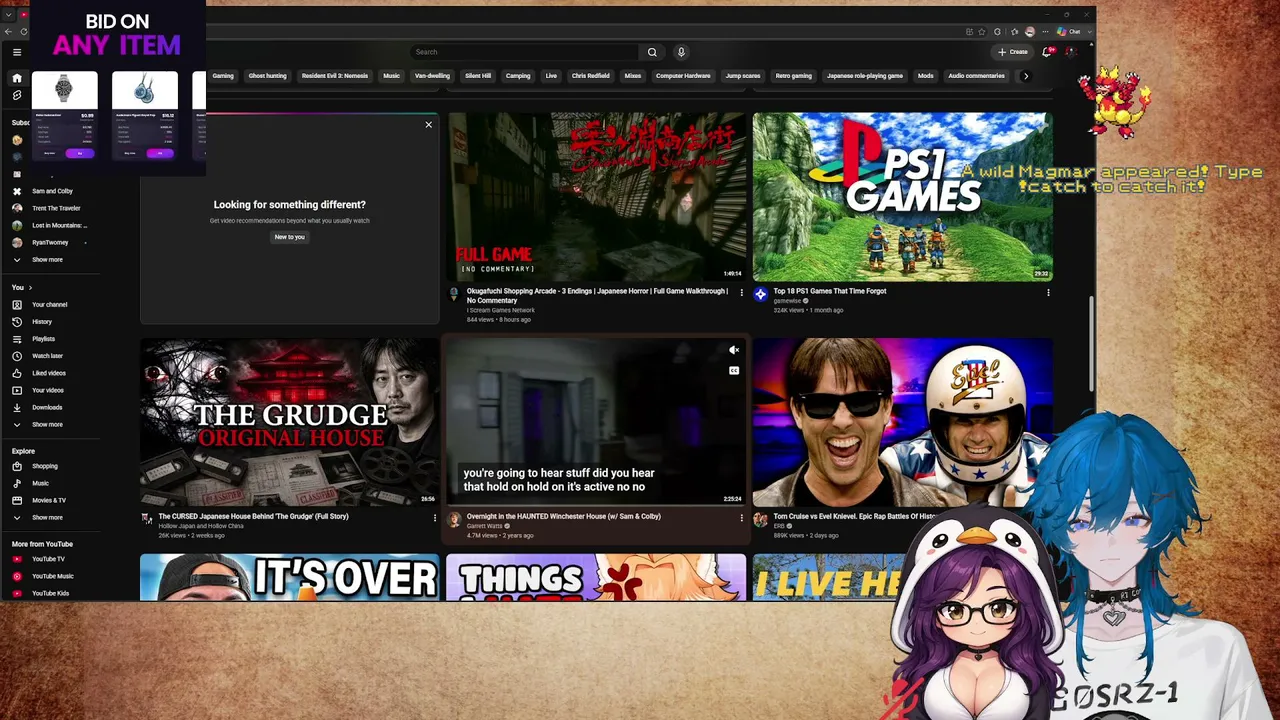1280x720 pixels.
Task: Open the Top 18 PS1 Games video title
Action: [x=830, y=291]
